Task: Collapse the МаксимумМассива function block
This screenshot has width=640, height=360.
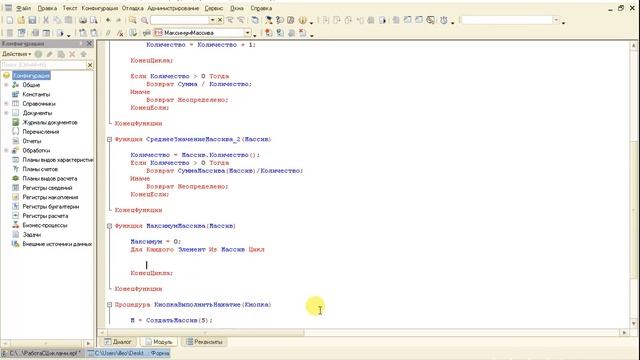Action: (109, 226)
